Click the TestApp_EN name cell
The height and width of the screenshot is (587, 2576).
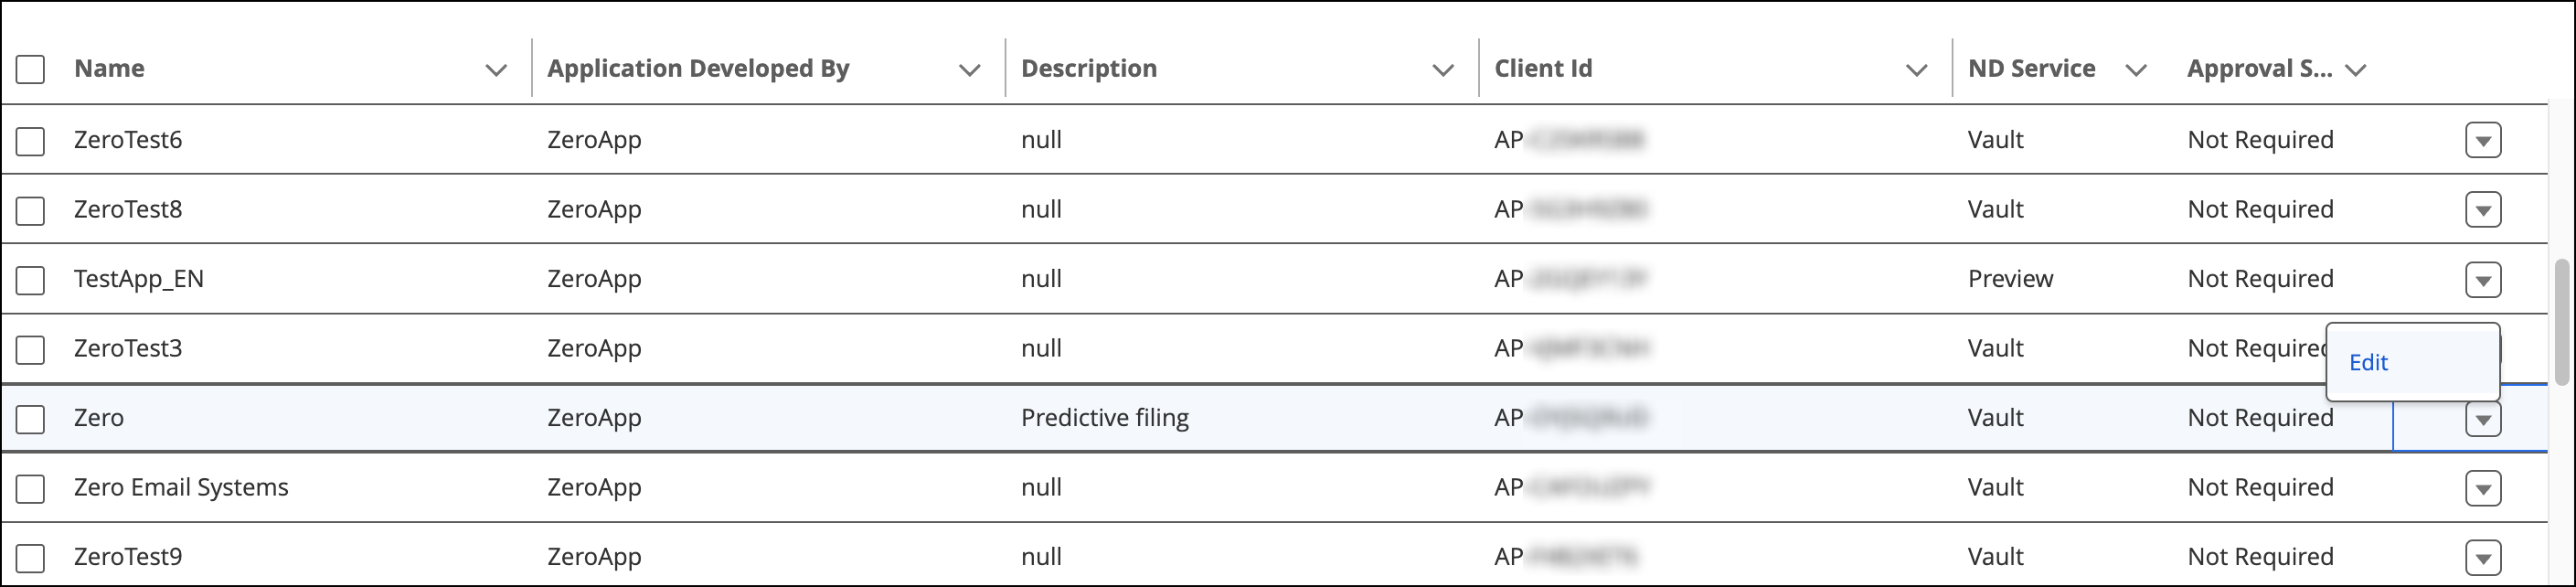139,278
